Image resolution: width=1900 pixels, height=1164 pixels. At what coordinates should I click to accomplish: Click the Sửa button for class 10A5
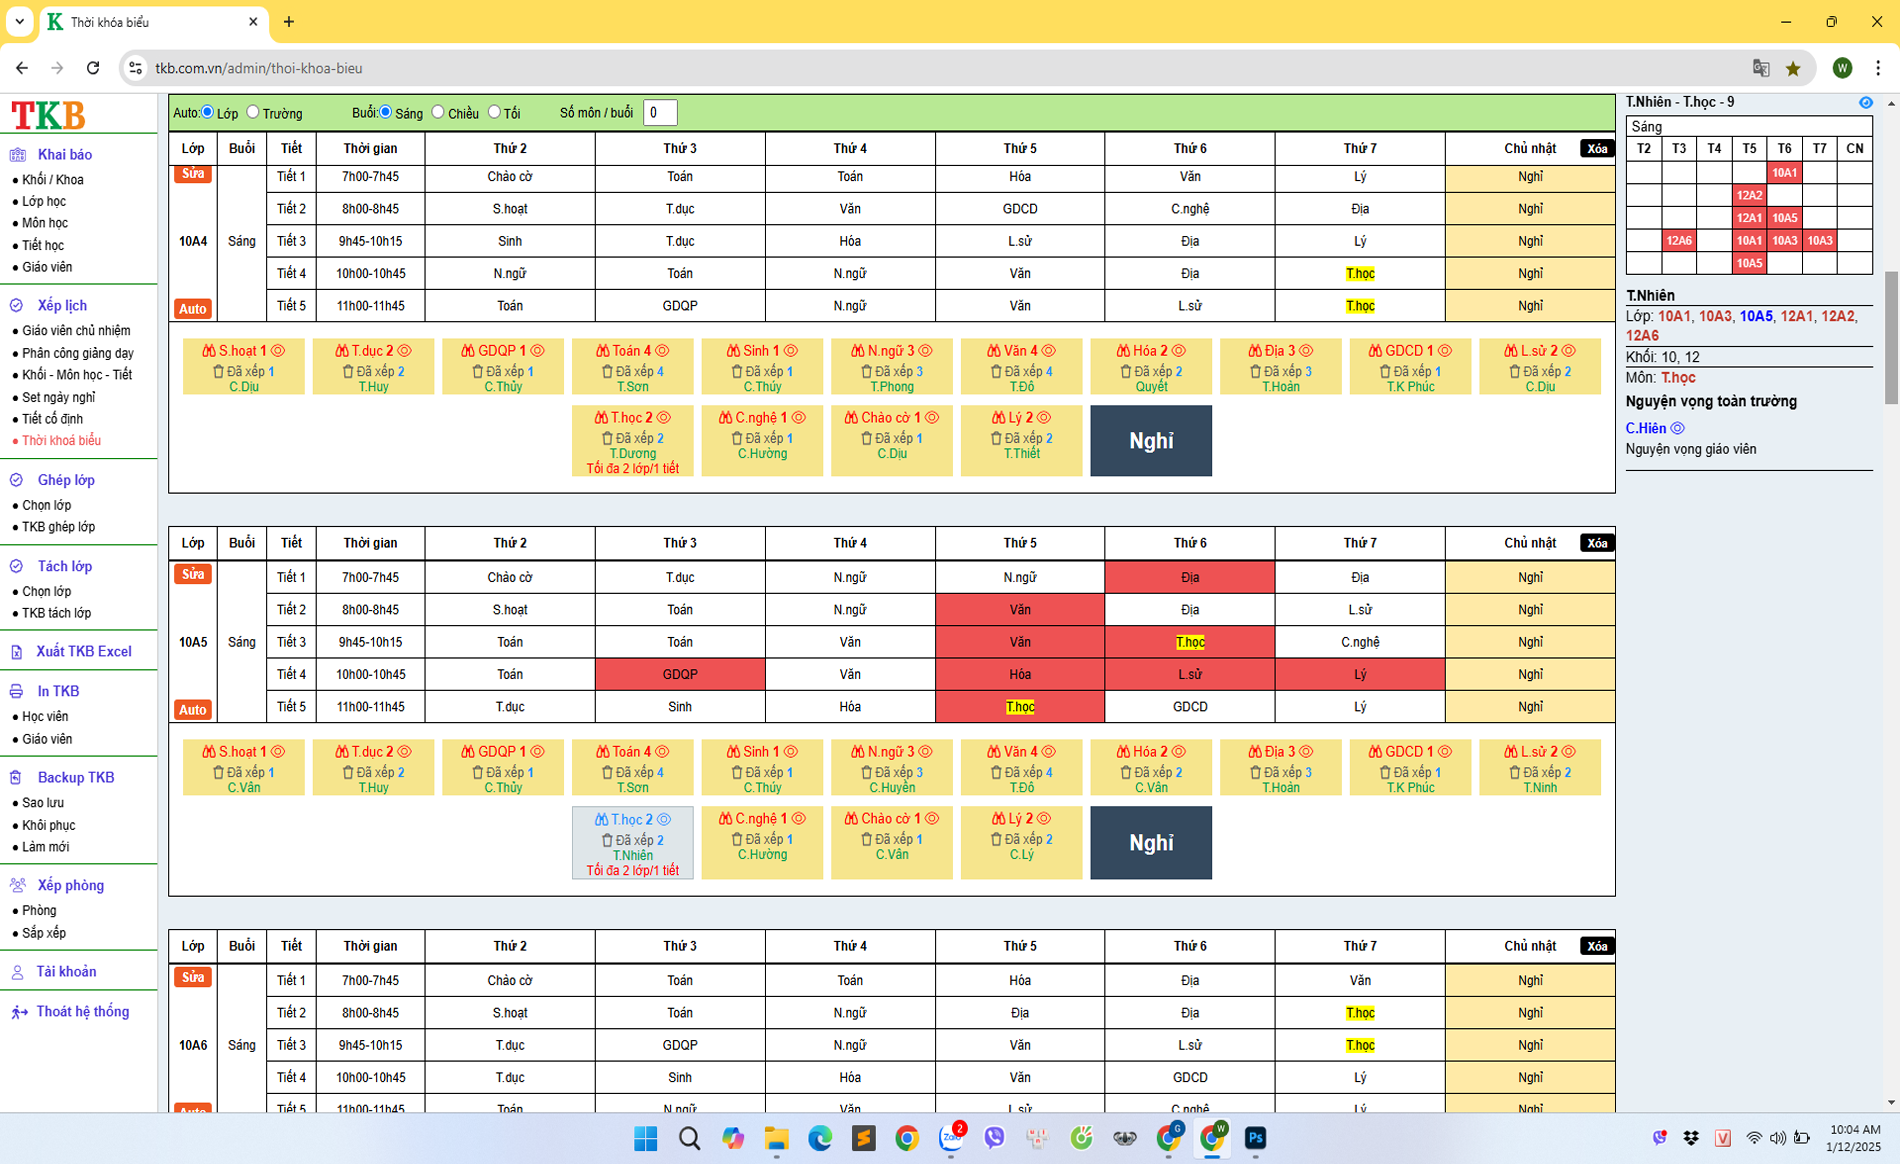pos(192,574)
